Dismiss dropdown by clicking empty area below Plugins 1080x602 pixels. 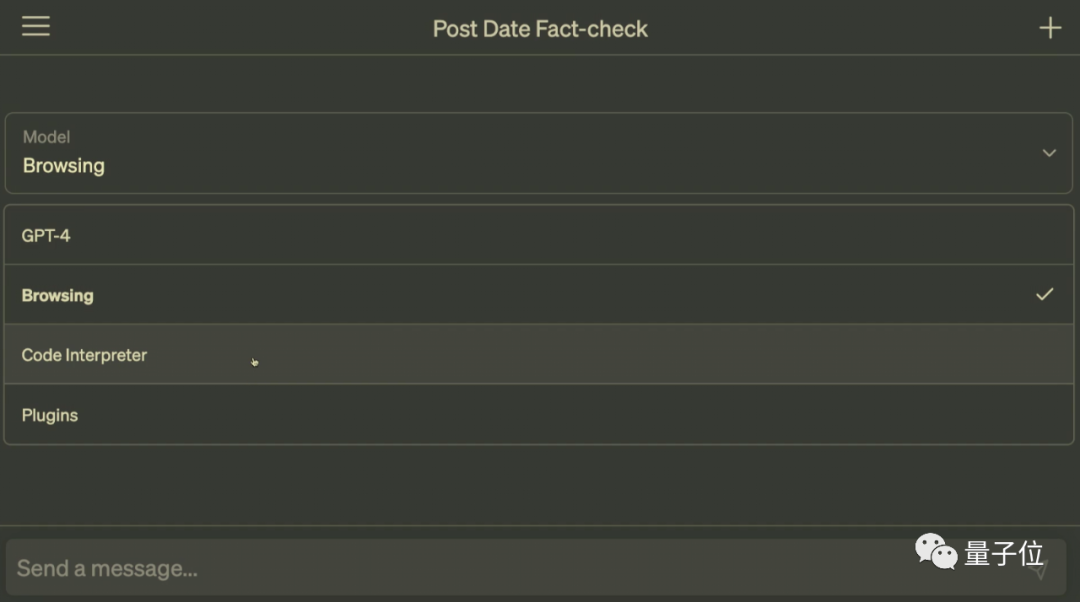click(539, 485)
